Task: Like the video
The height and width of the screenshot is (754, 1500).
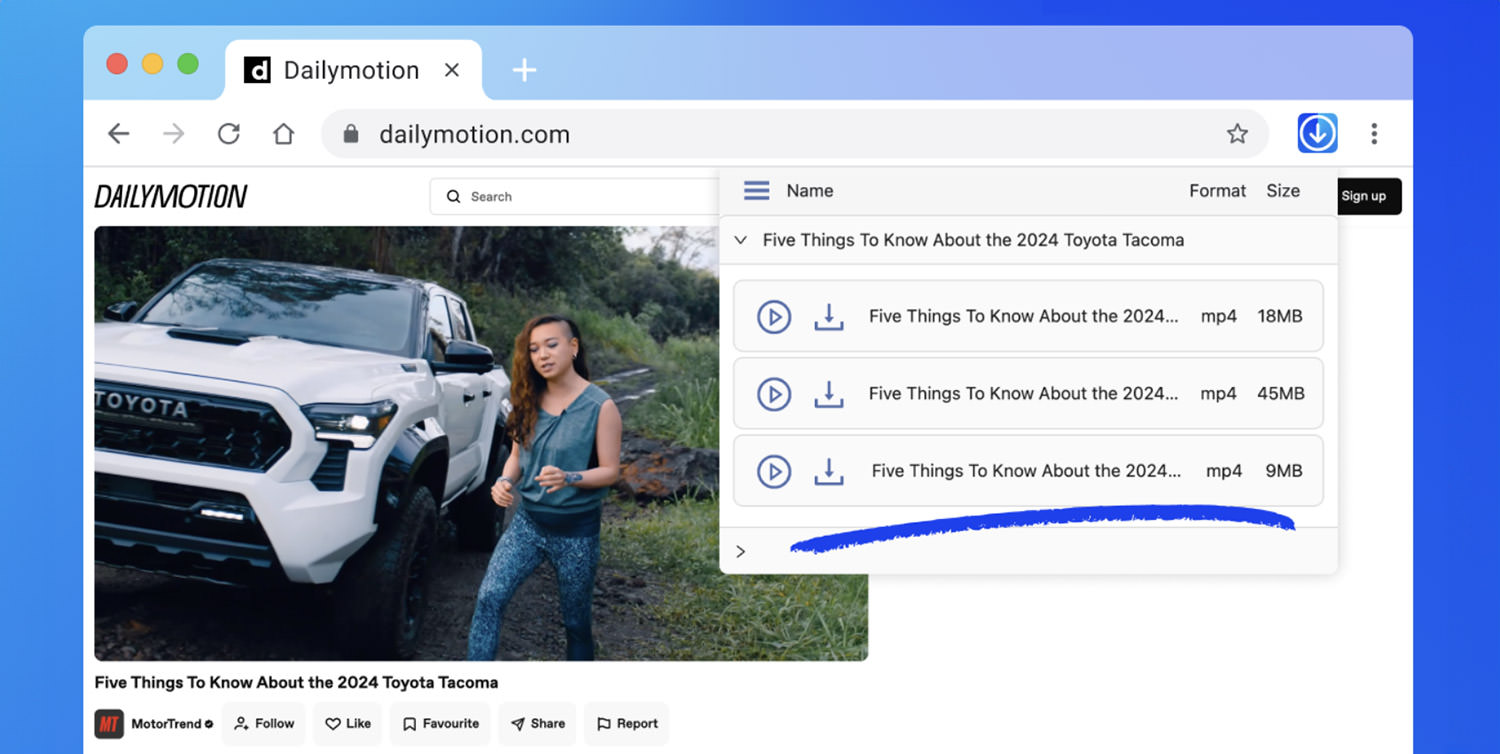Action: (348, 724)
